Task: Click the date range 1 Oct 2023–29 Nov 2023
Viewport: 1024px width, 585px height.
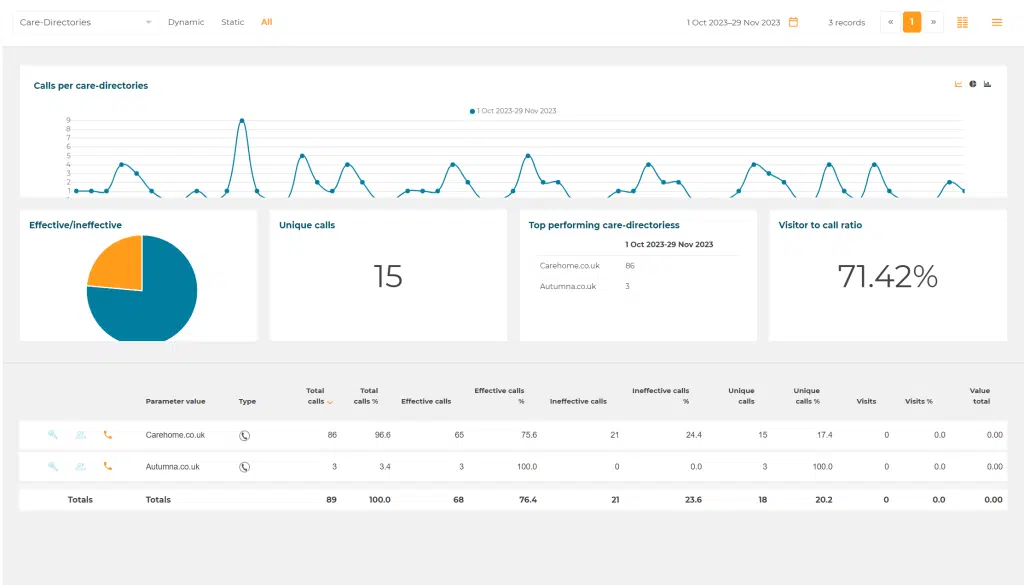Action: [x=733, y=23]
